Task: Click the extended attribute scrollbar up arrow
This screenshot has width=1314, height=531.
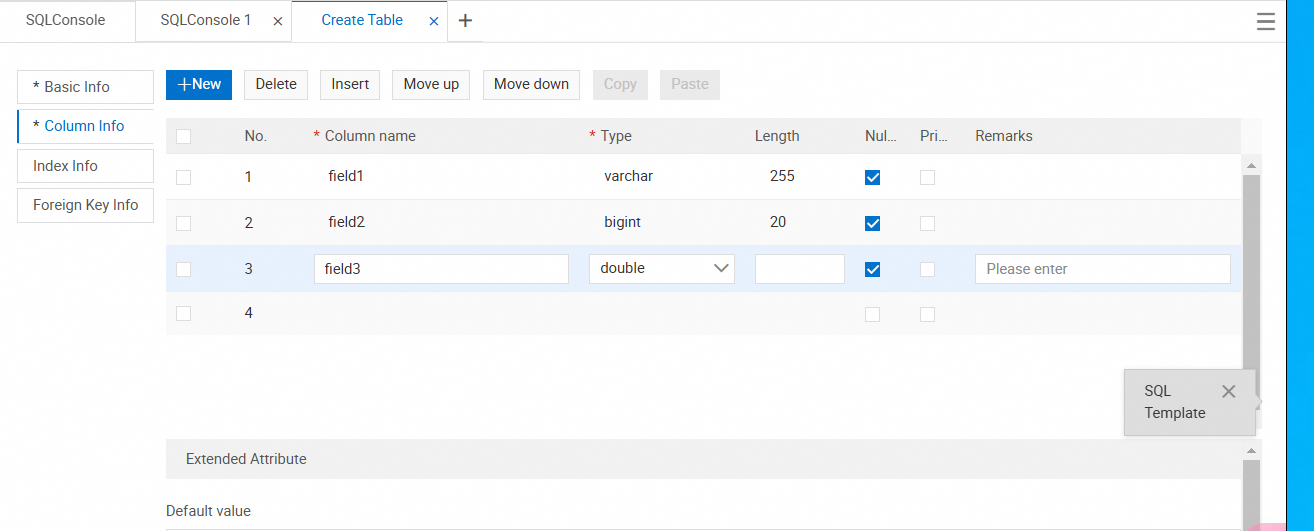Action: 1251,452
